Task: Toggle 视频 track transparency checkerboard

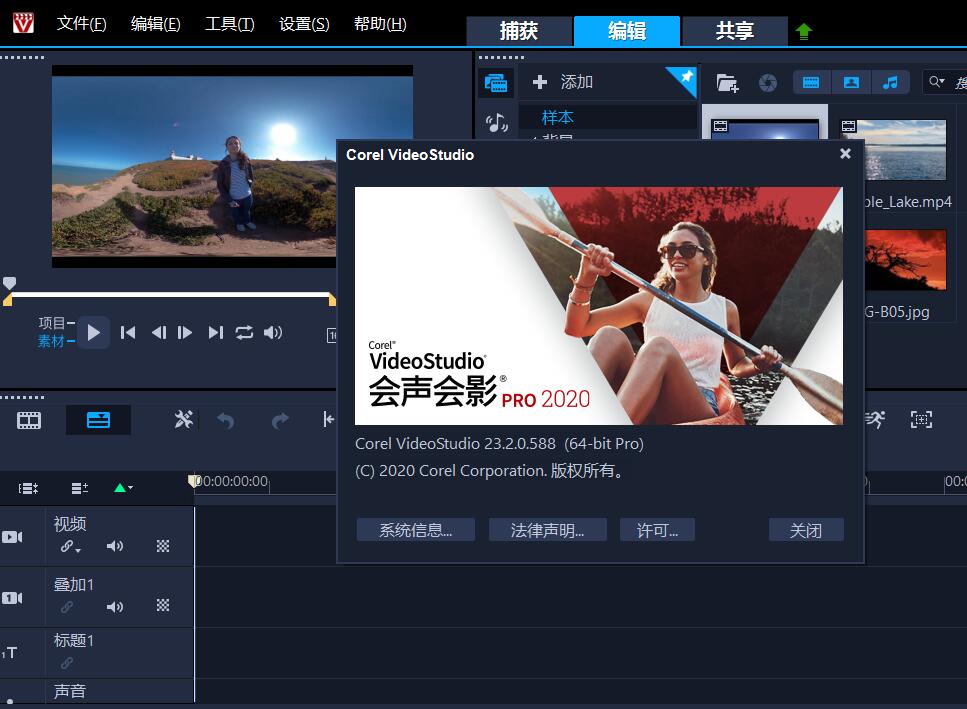Action: [163, 546]
